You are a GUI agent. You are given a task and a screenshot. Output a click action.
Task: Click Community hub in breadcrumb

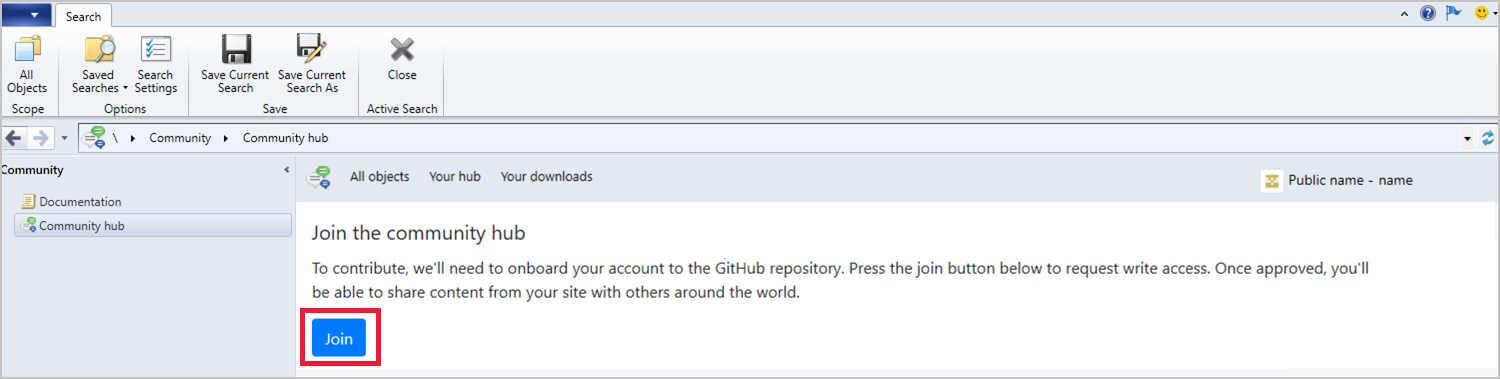(285, 138)
